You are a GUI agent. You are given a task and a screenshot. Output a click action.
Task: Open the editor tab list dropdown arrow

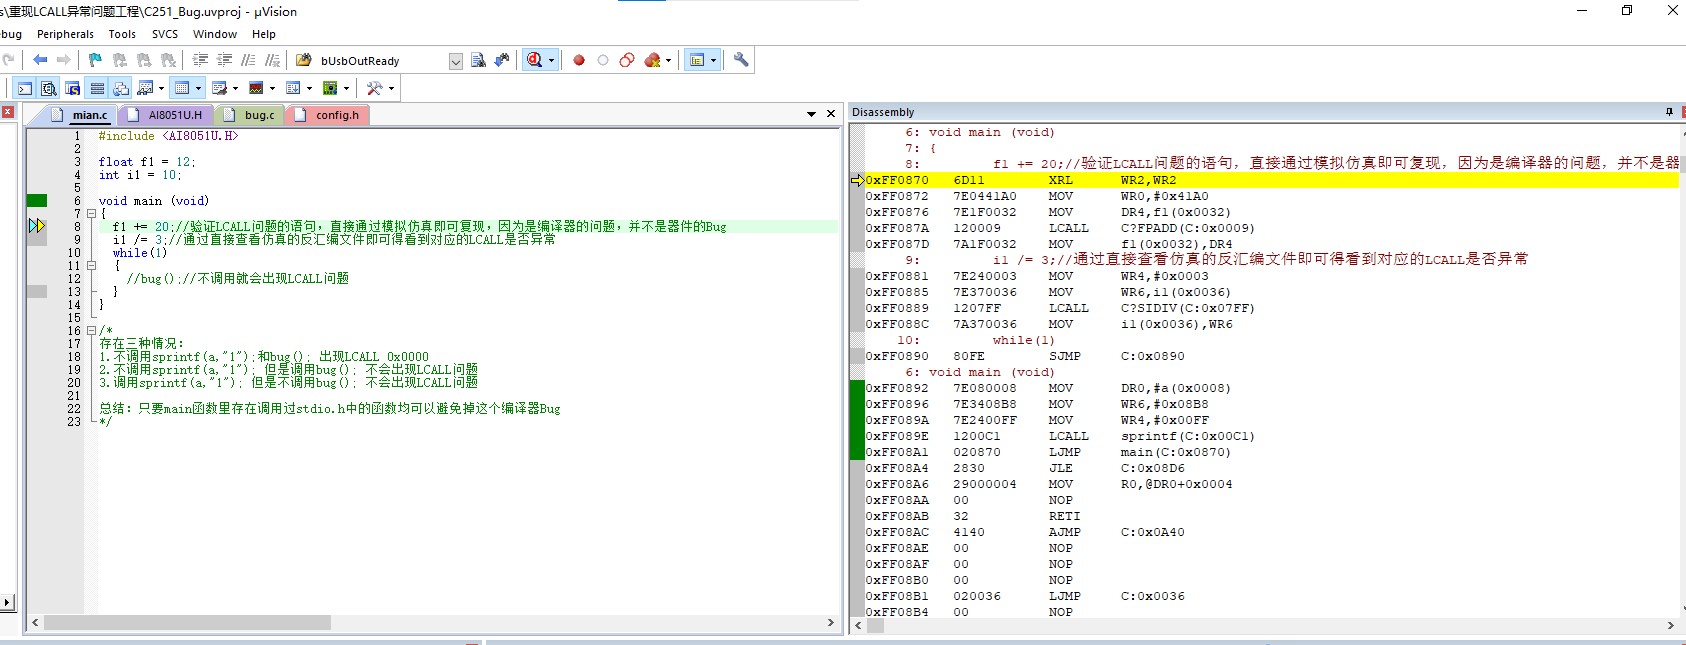(x=811, y=114)
